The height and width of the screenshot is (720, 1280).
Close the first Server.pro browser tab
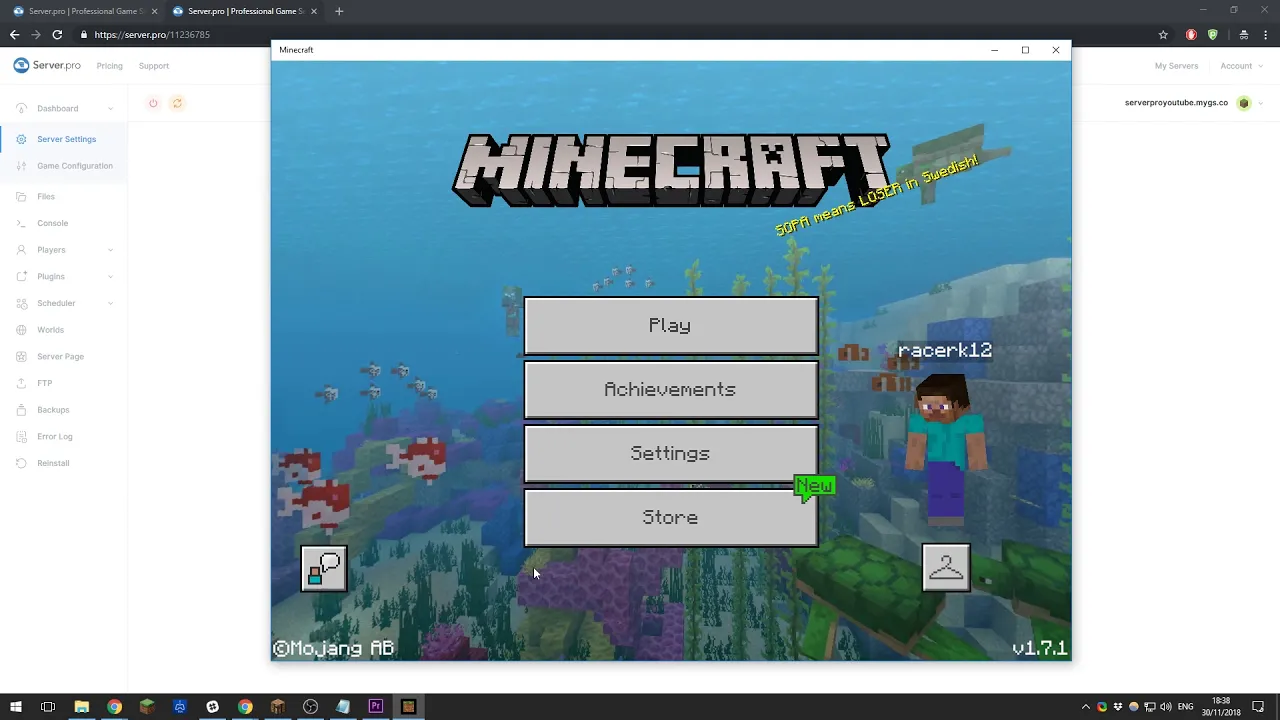[154, 11]
